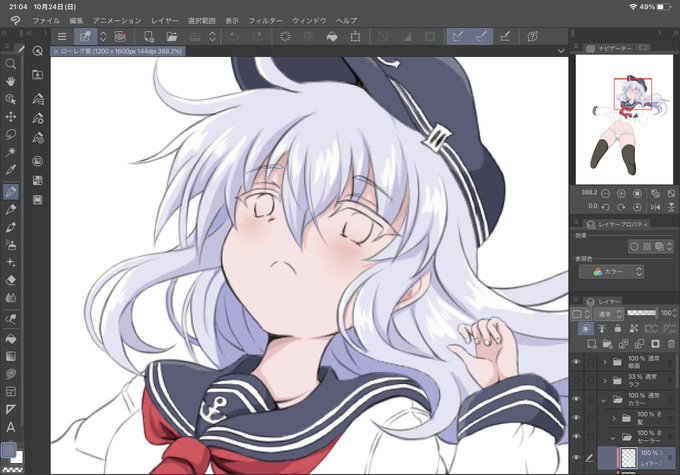This screenshot has height=475, width=680.
Task: Toggle Set as Reference Layer lighthouse icon
Action: [602, 329]
